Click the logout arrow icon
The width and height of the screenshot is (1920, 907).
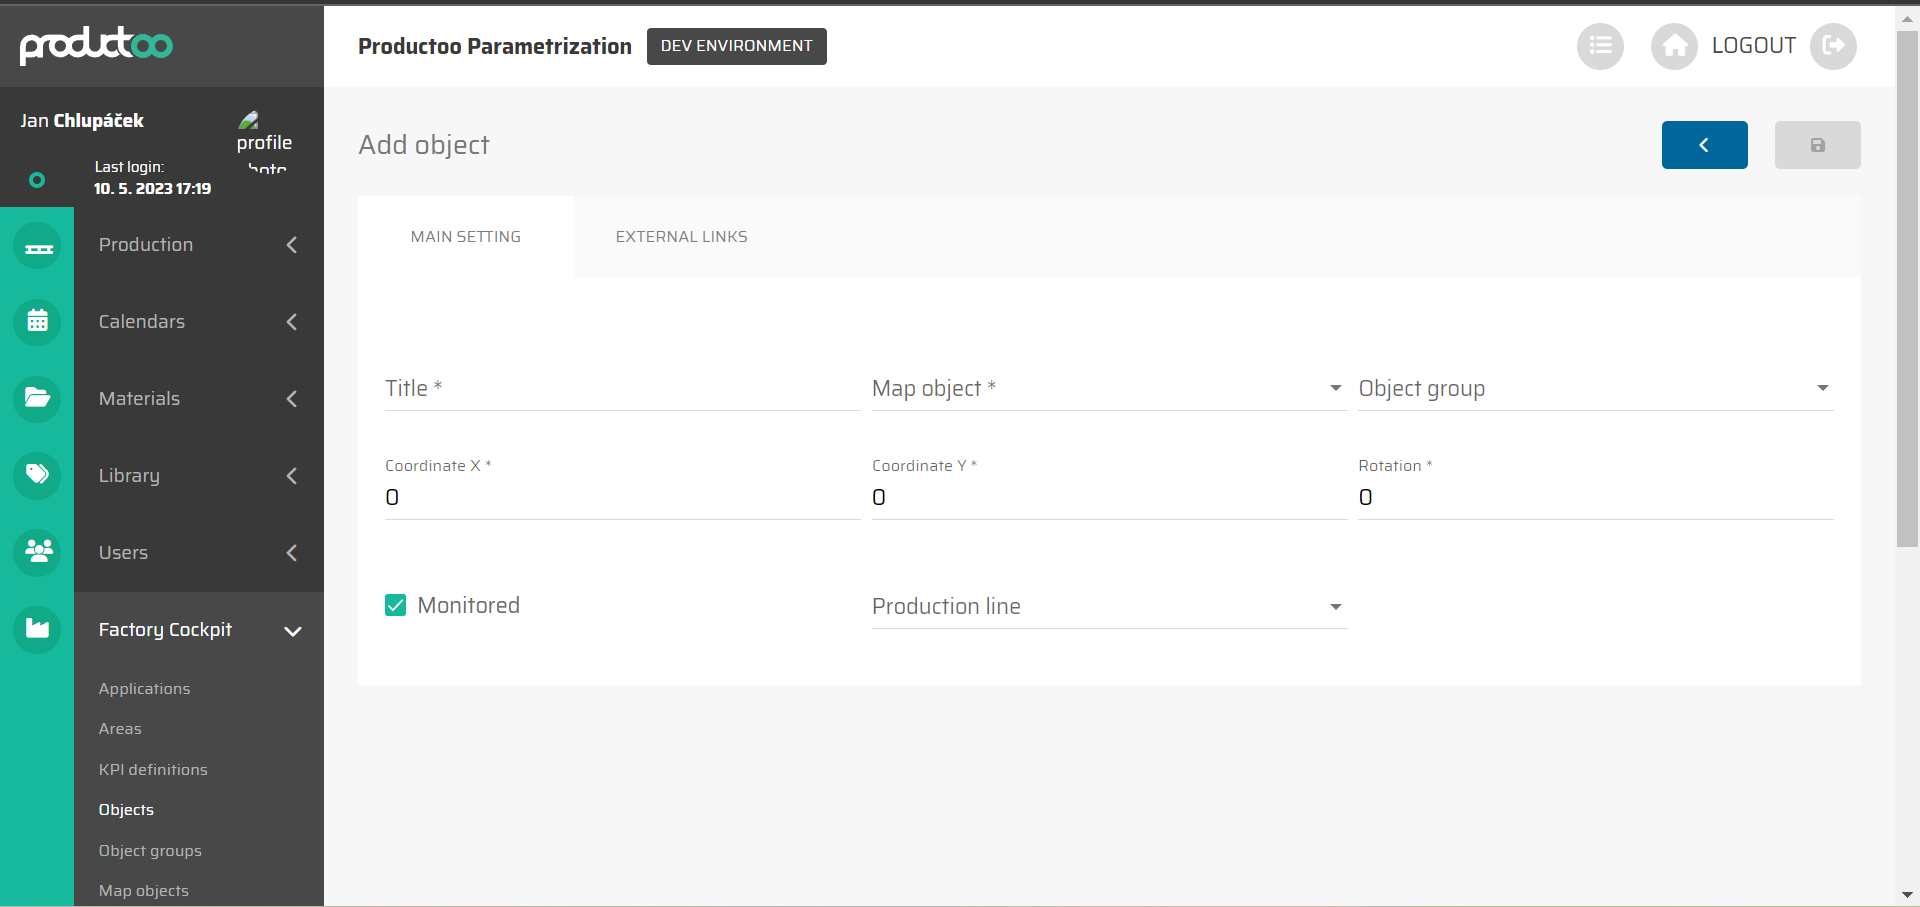1833,46
